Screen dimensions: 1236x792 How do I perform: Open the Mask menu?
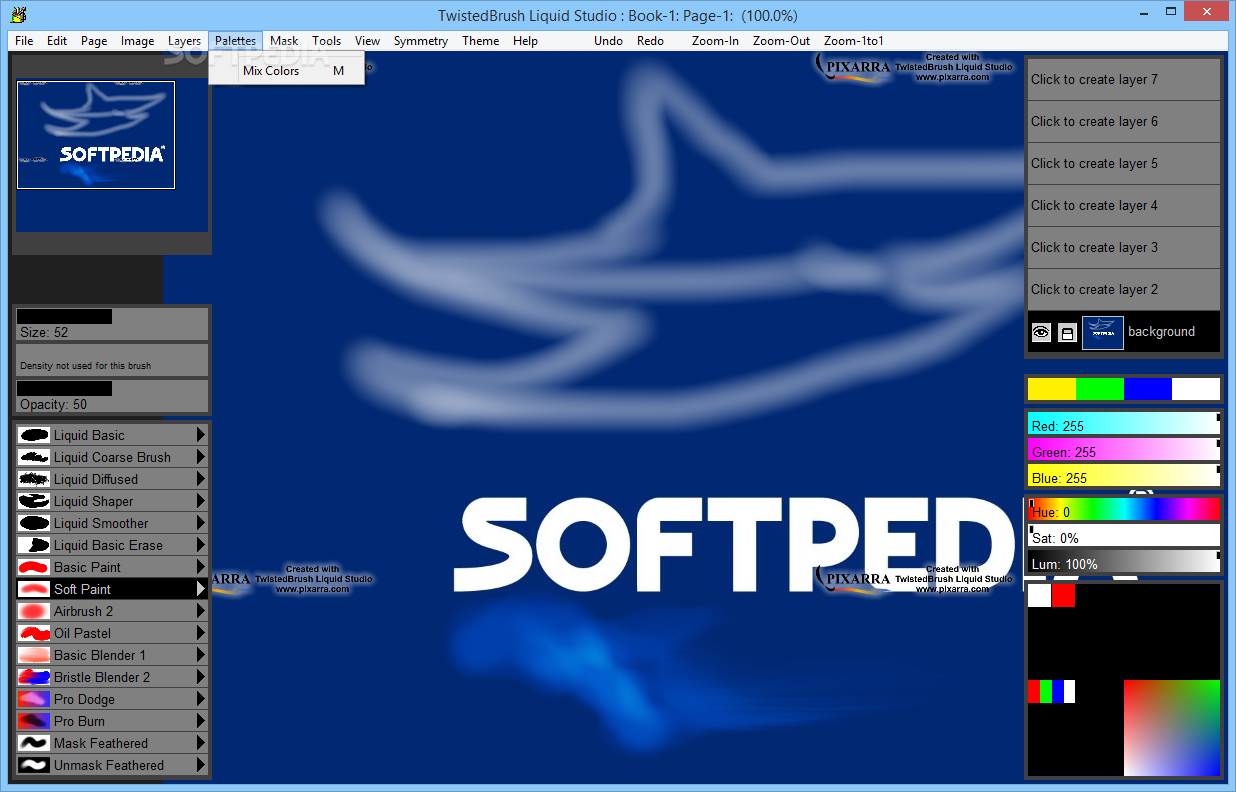coord(284,41)
